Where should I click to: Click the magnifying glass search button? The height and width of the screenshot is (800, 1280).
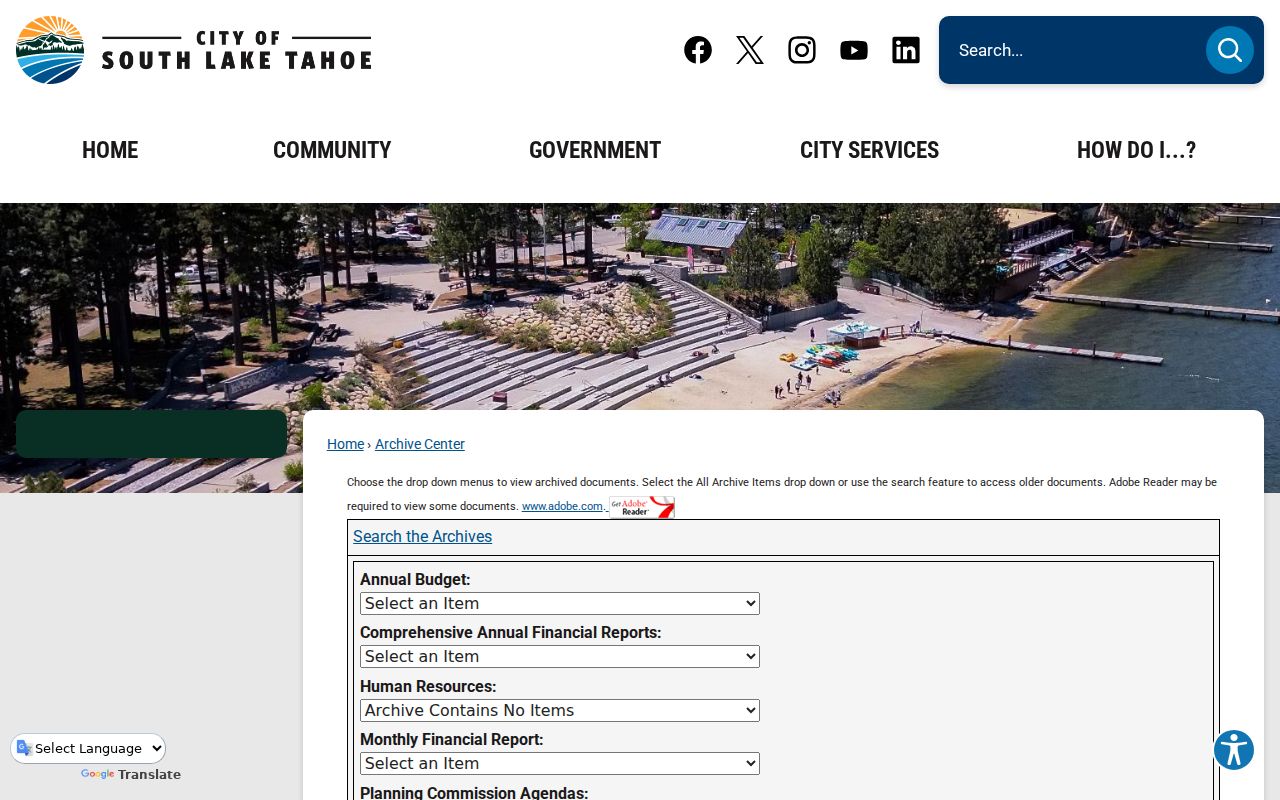1230,50
